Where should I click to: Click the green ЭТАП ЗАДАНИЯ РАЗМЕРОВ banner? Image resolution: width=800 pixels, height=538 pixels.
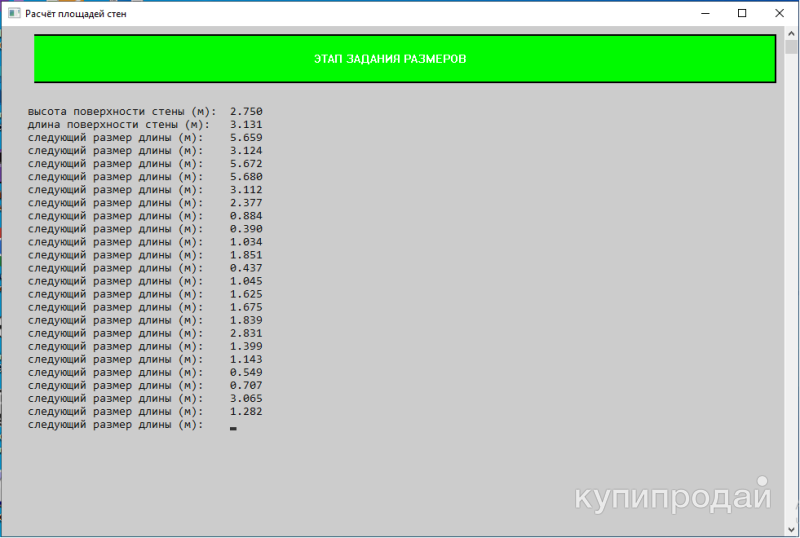click(405, 59)
